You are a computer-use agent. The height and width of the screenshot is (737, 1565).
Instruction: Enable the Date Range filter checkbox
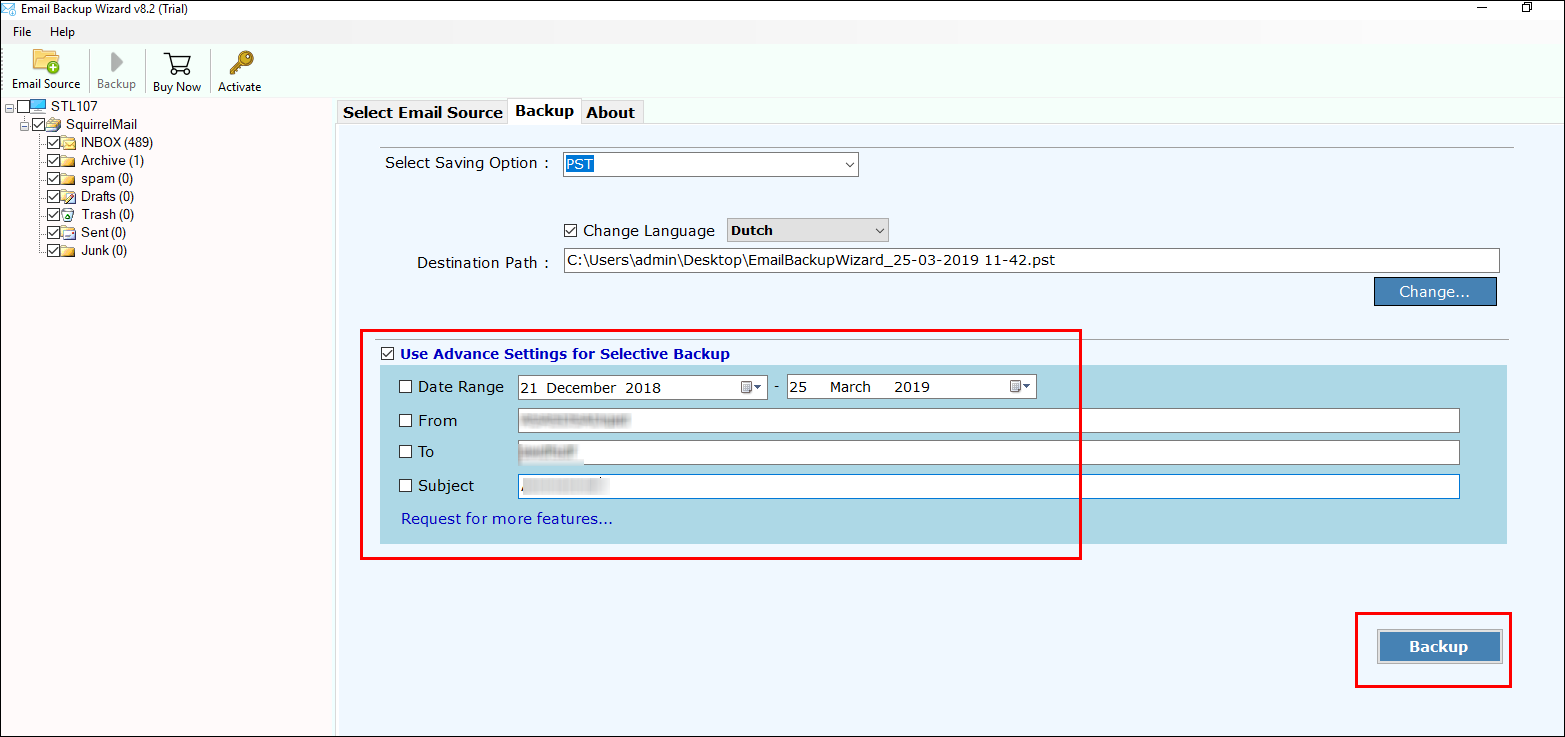tap(405, 387)
